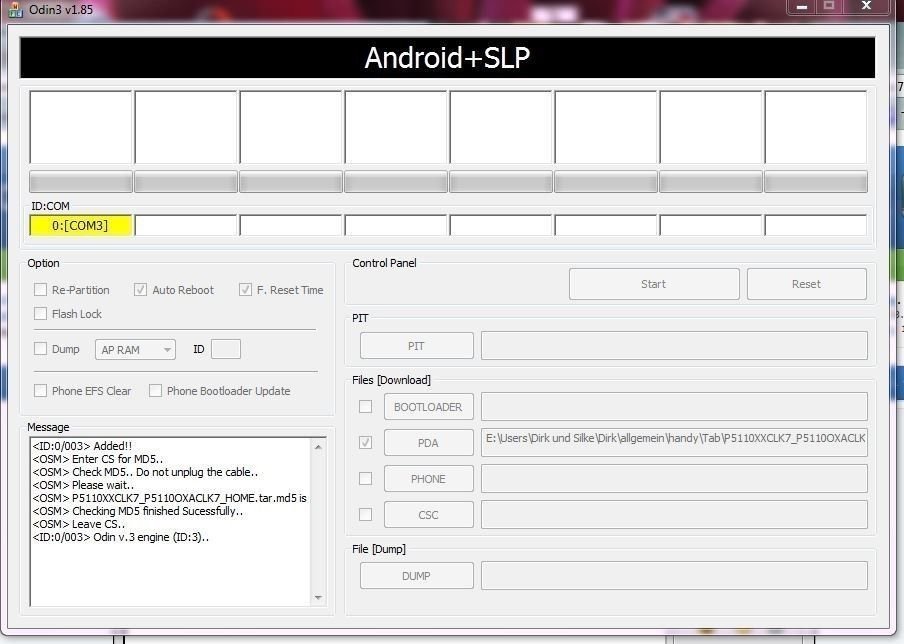Click the BOOTLOADER file path field
Screen dimensions: 904x644
(675, 406)
